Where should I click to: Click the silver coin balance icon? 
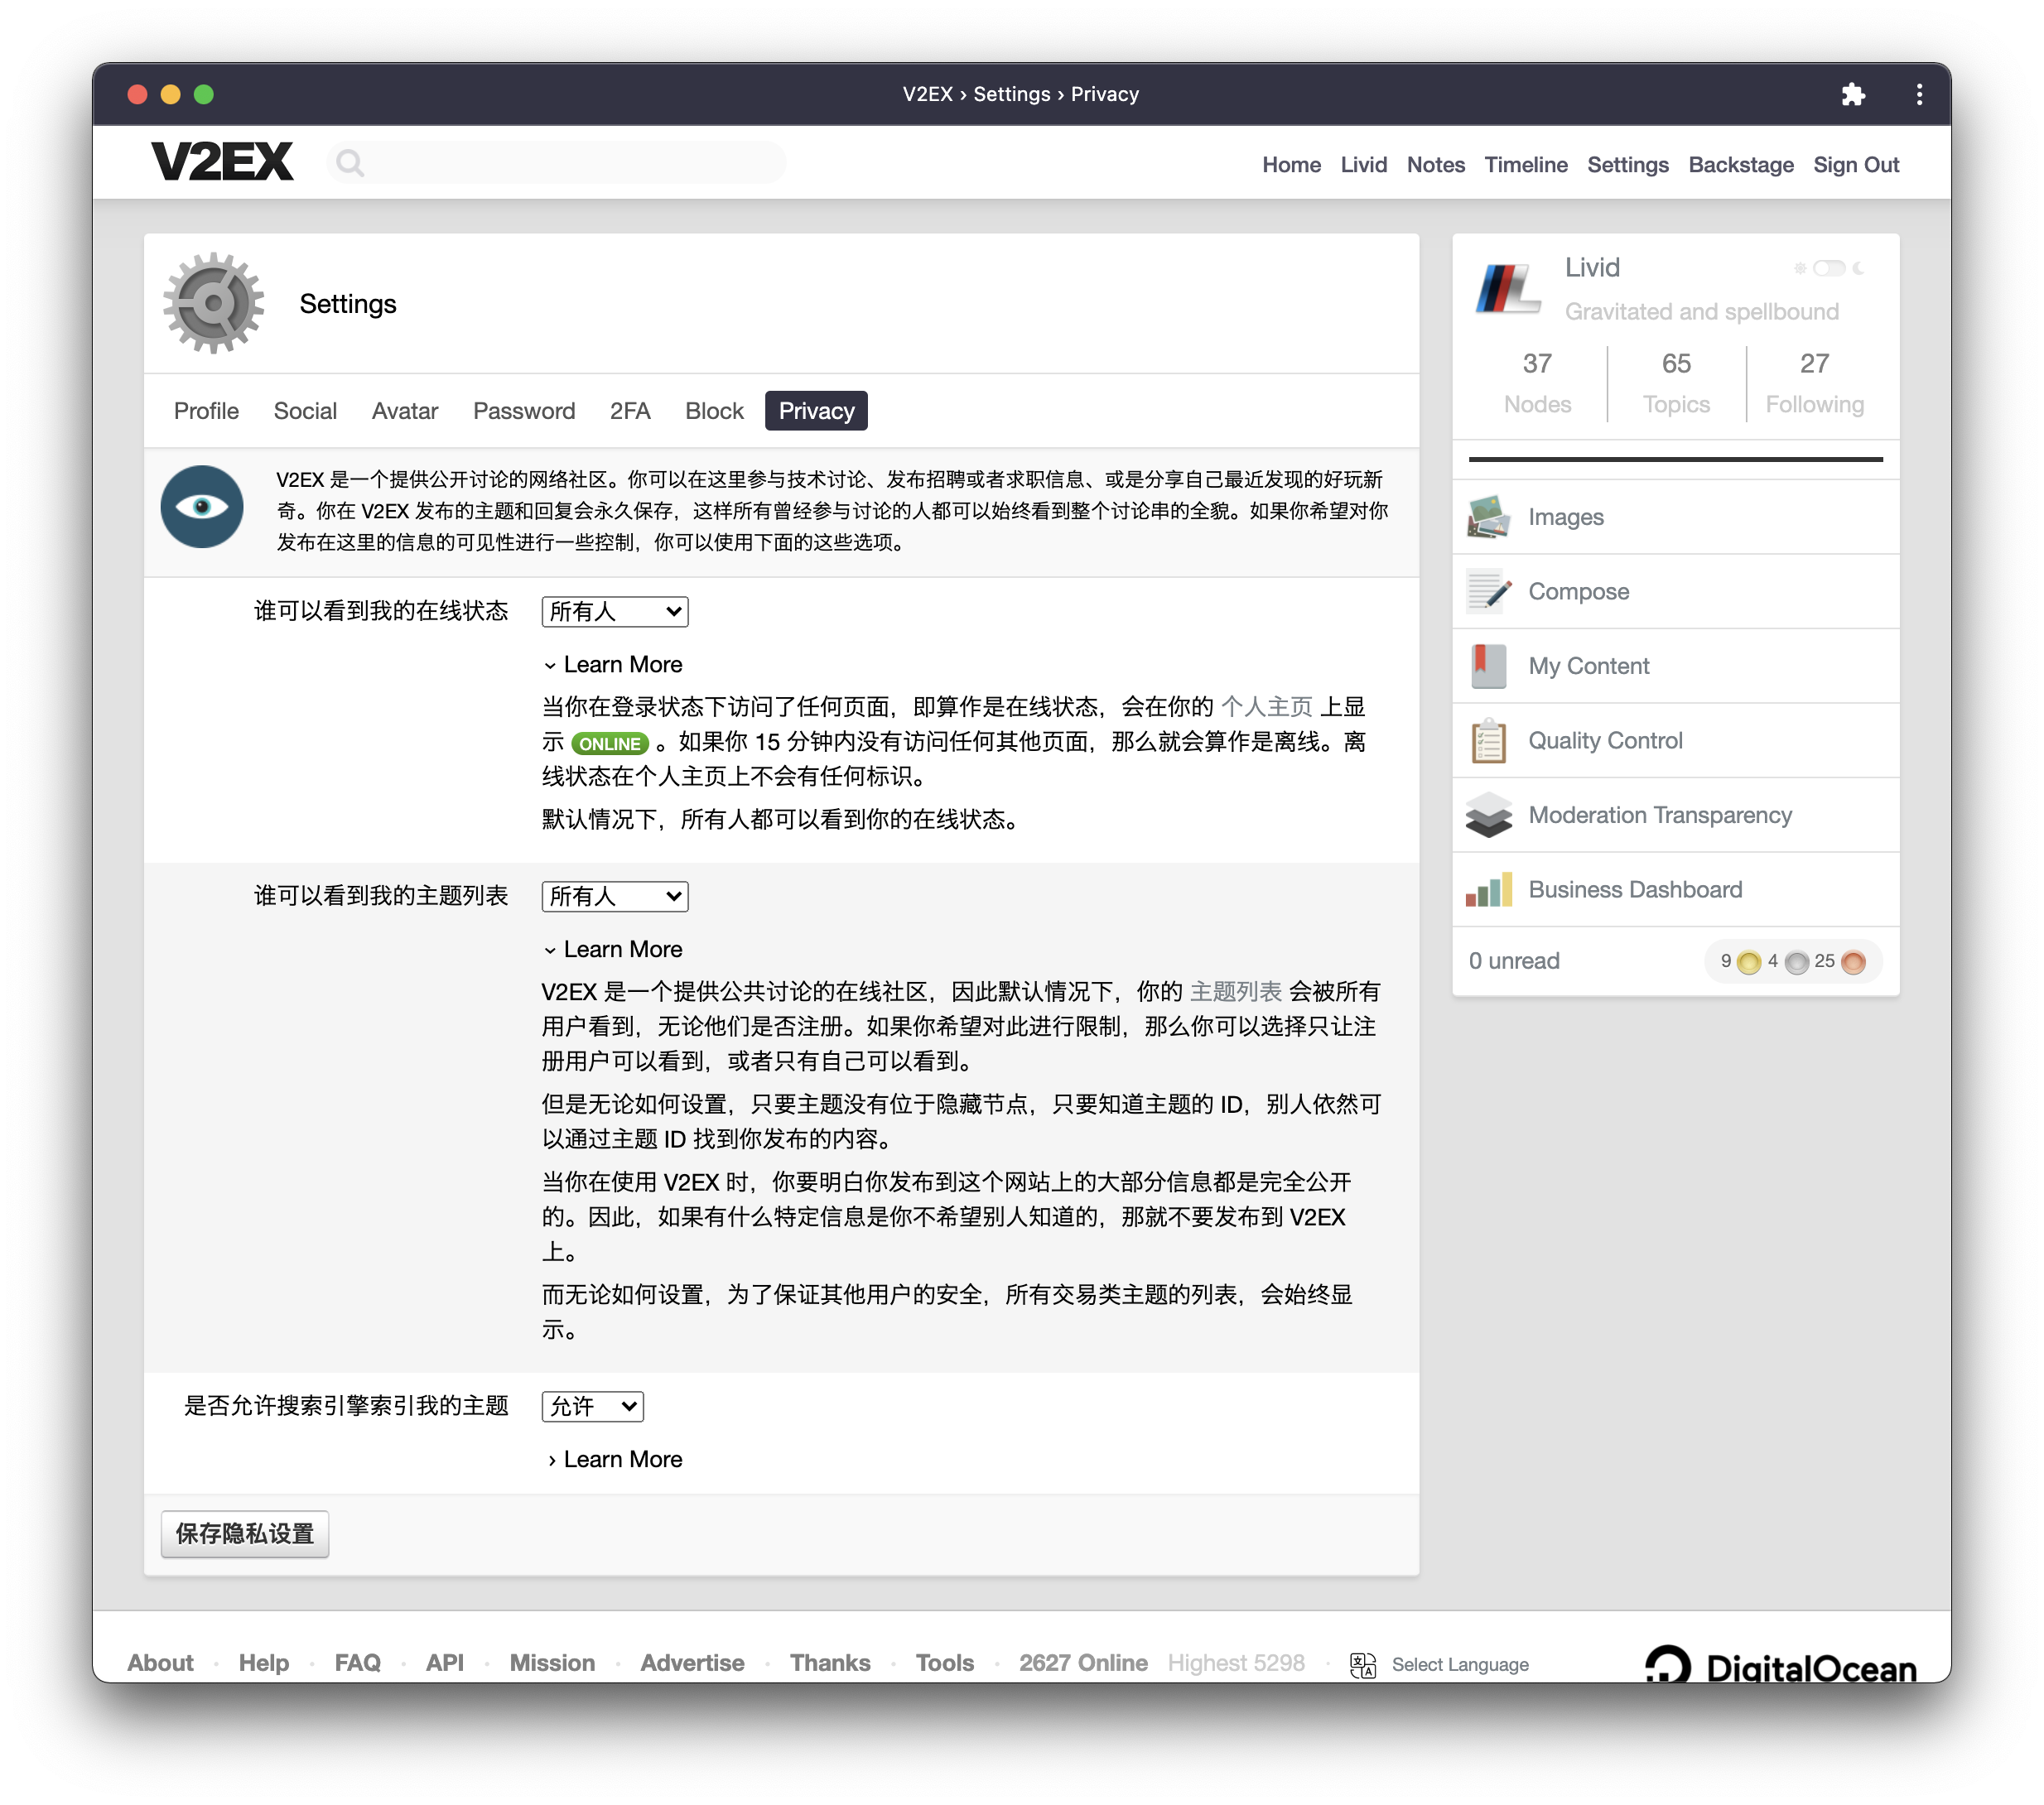(x=1796, y=962)
